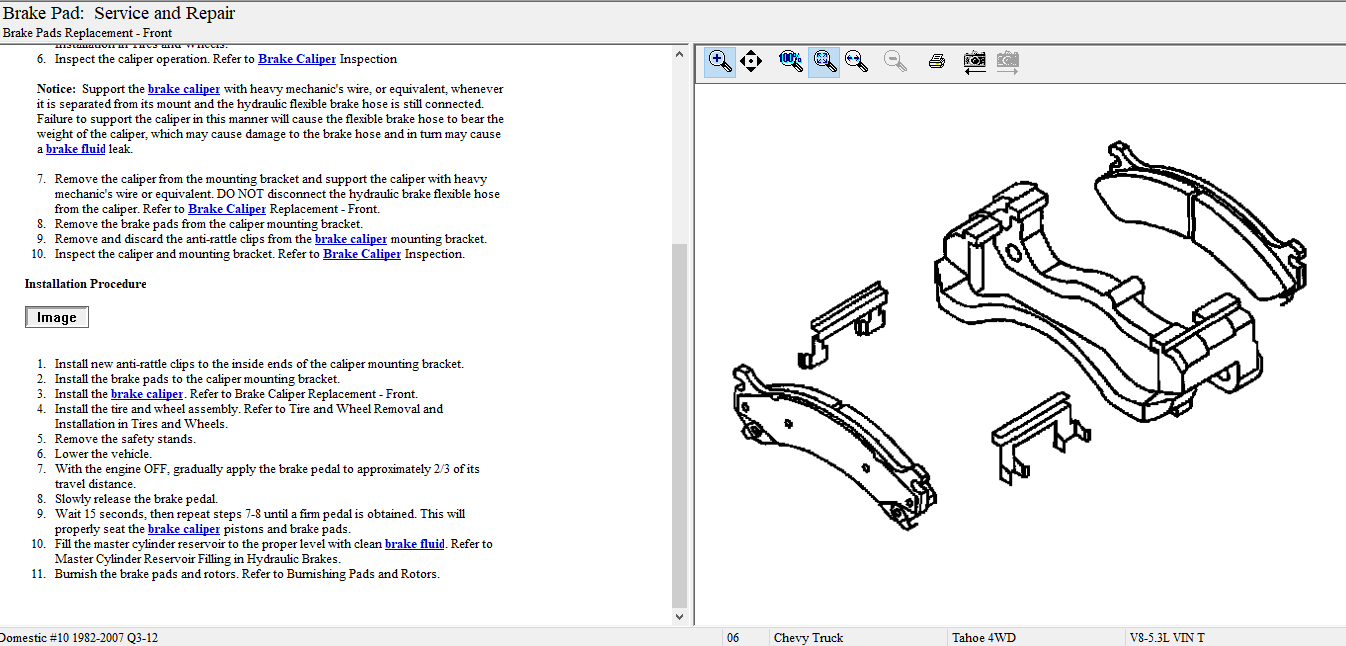Open the Brake Caliper link in step 6

tap(296, 59)
